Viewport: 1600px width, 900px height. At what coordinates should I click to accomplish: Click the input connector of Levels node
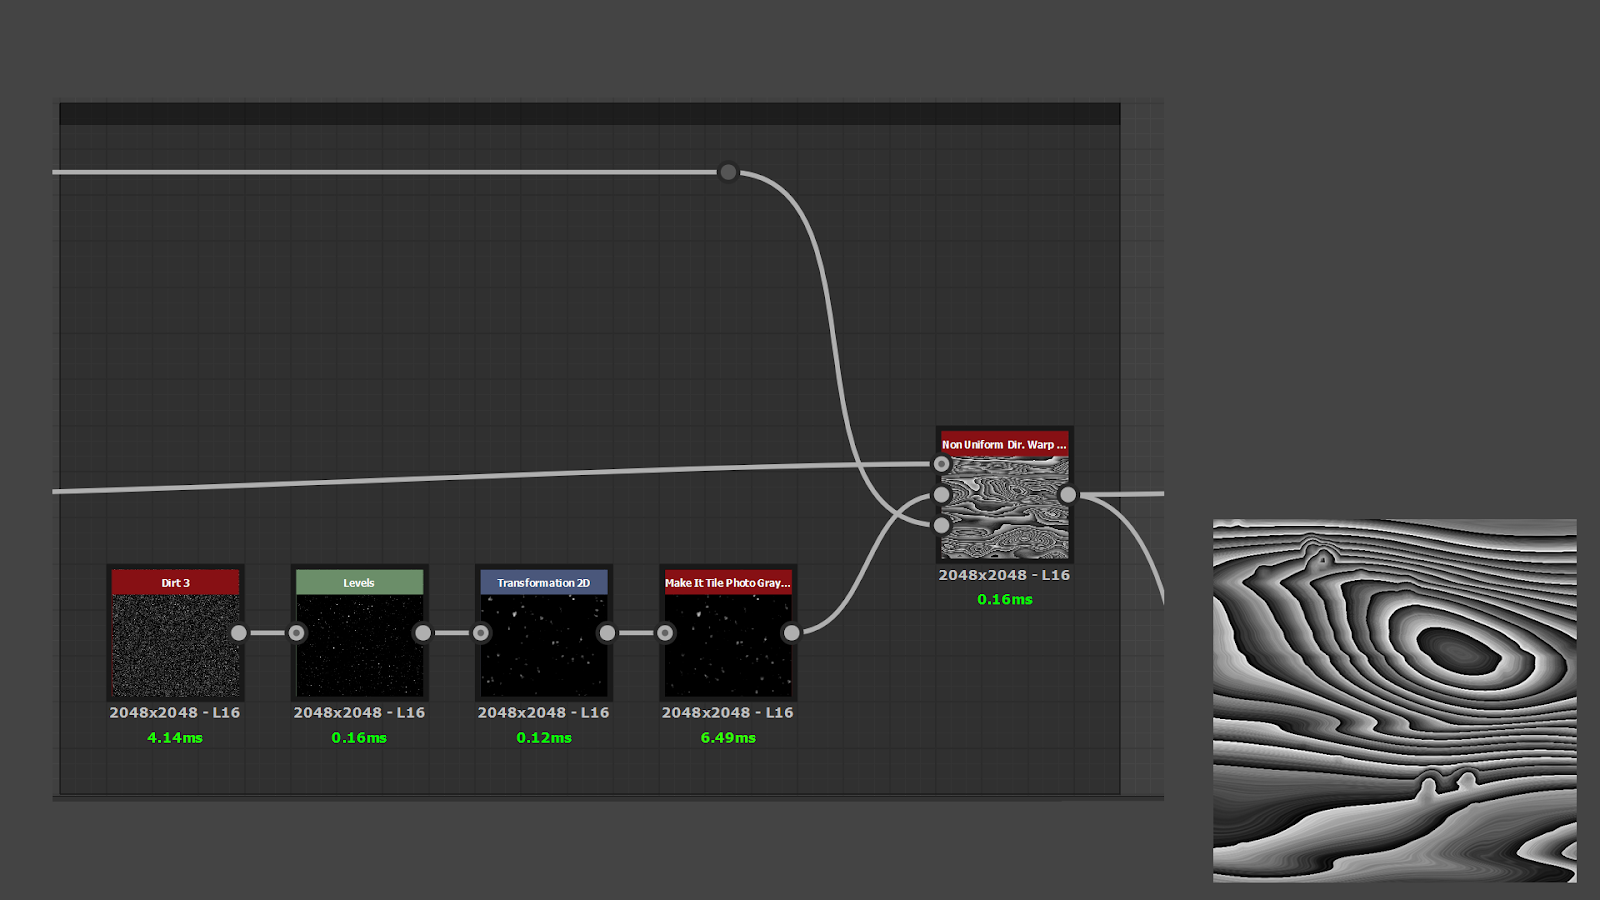coord(297,633)
